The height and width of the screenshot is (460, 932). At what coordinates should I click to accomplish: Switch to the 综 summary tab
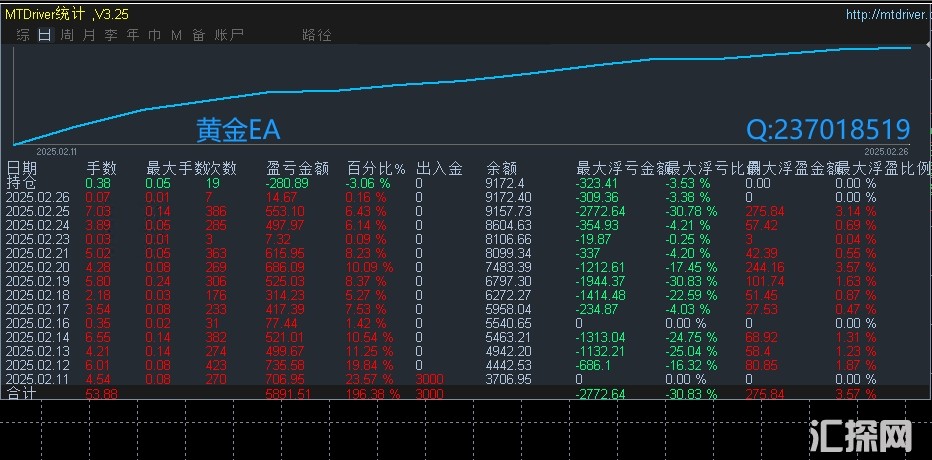23,35
